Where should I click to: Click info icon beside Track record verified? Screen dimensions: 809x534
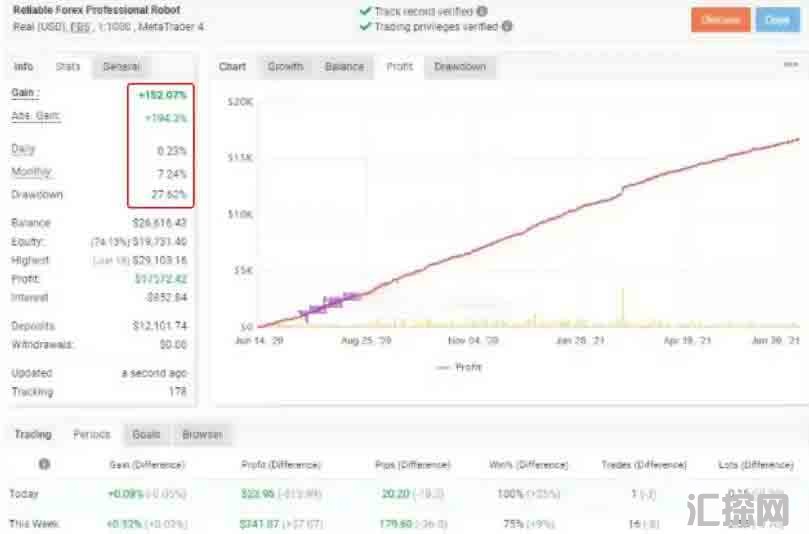point(482,11)
